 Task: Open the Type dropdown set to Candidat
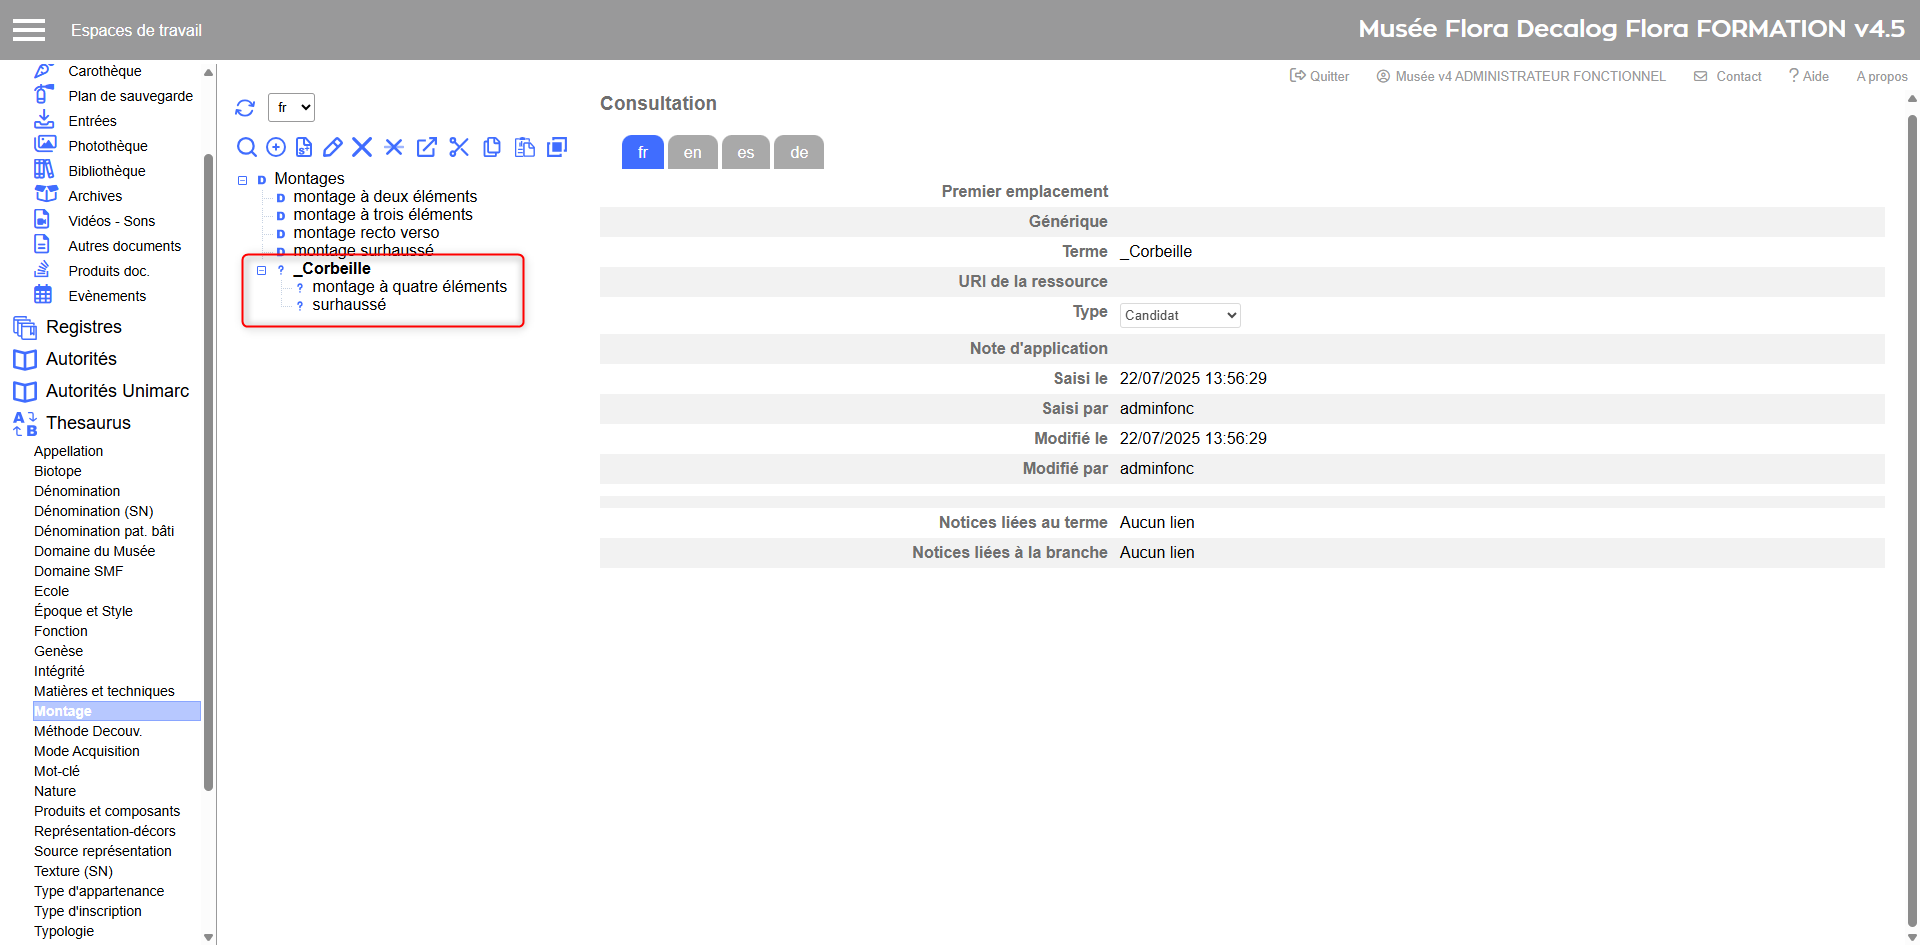pos(1180,315)
